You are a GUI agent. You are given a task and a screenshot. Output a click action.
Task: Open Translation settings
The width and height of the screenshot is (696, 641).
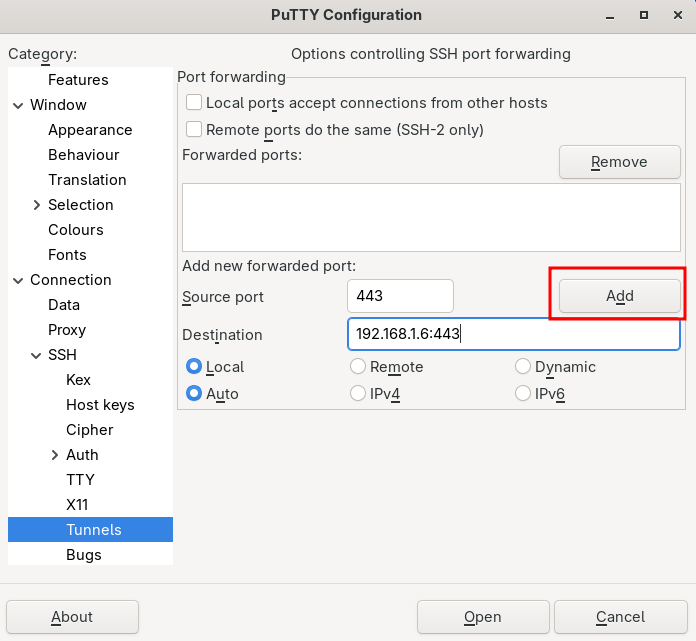coord(87,180)
